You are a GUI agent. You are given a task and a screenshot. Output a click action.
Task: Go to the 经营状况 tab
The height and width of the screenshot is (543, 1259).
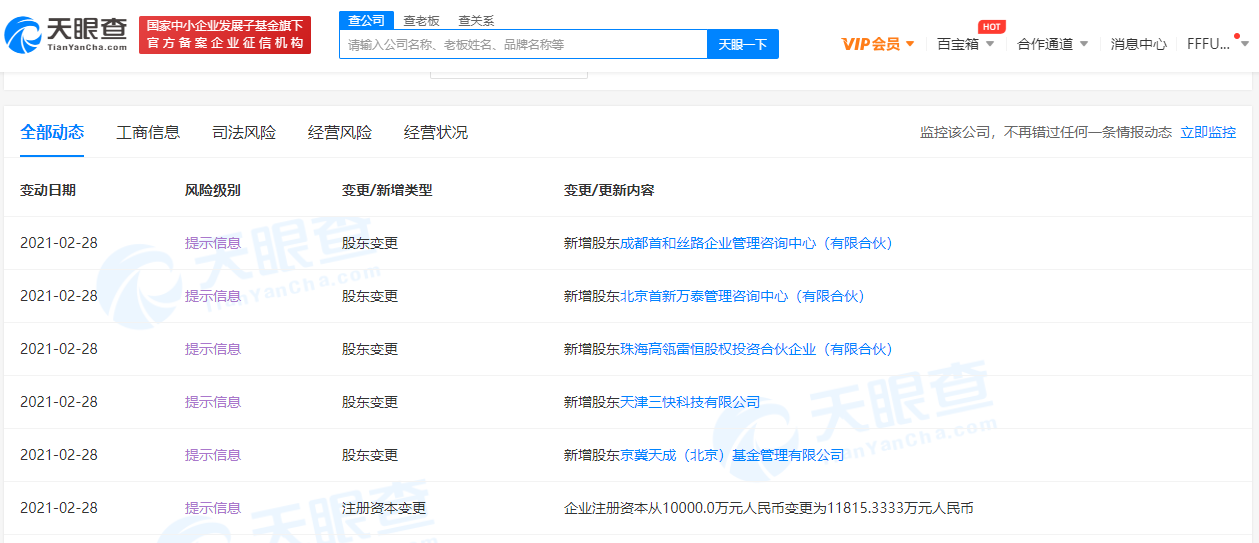(436, 132)
